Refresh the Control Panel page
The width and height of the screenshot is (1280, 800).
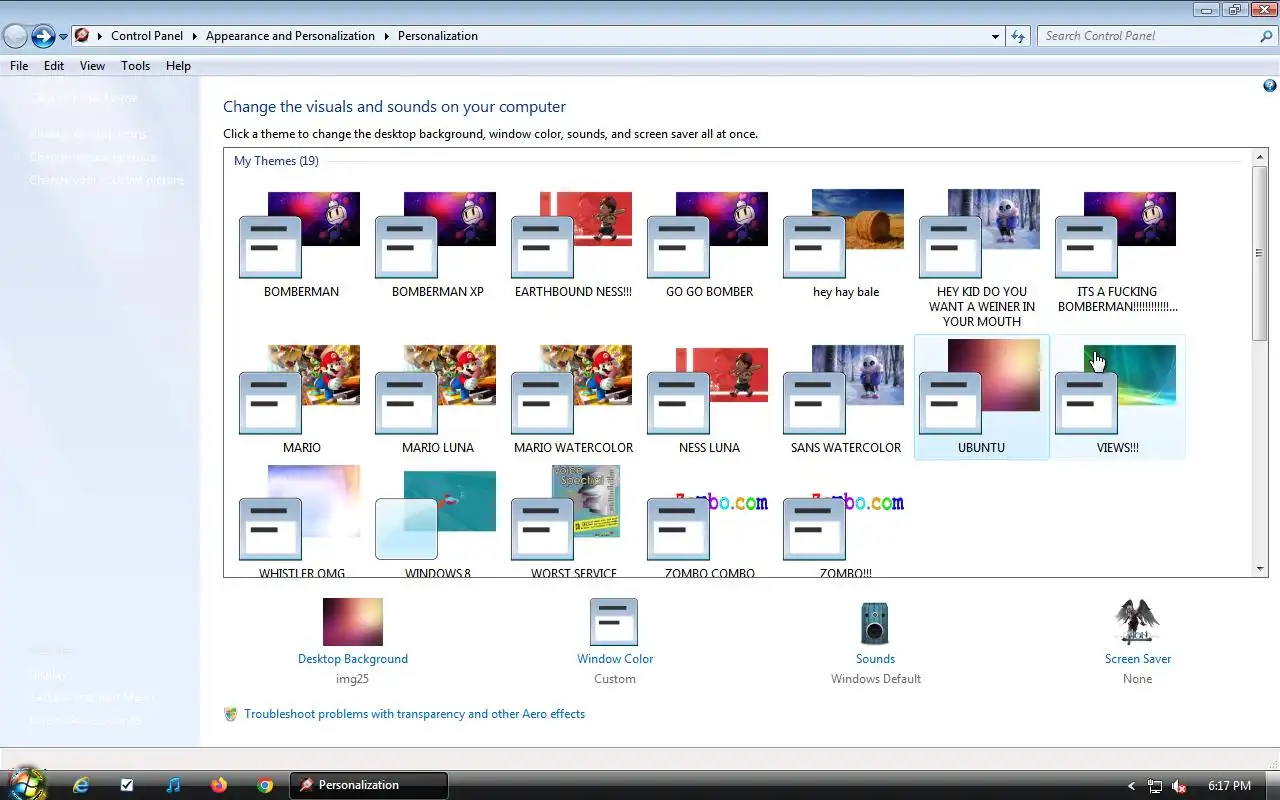[x=1018, y=36]
